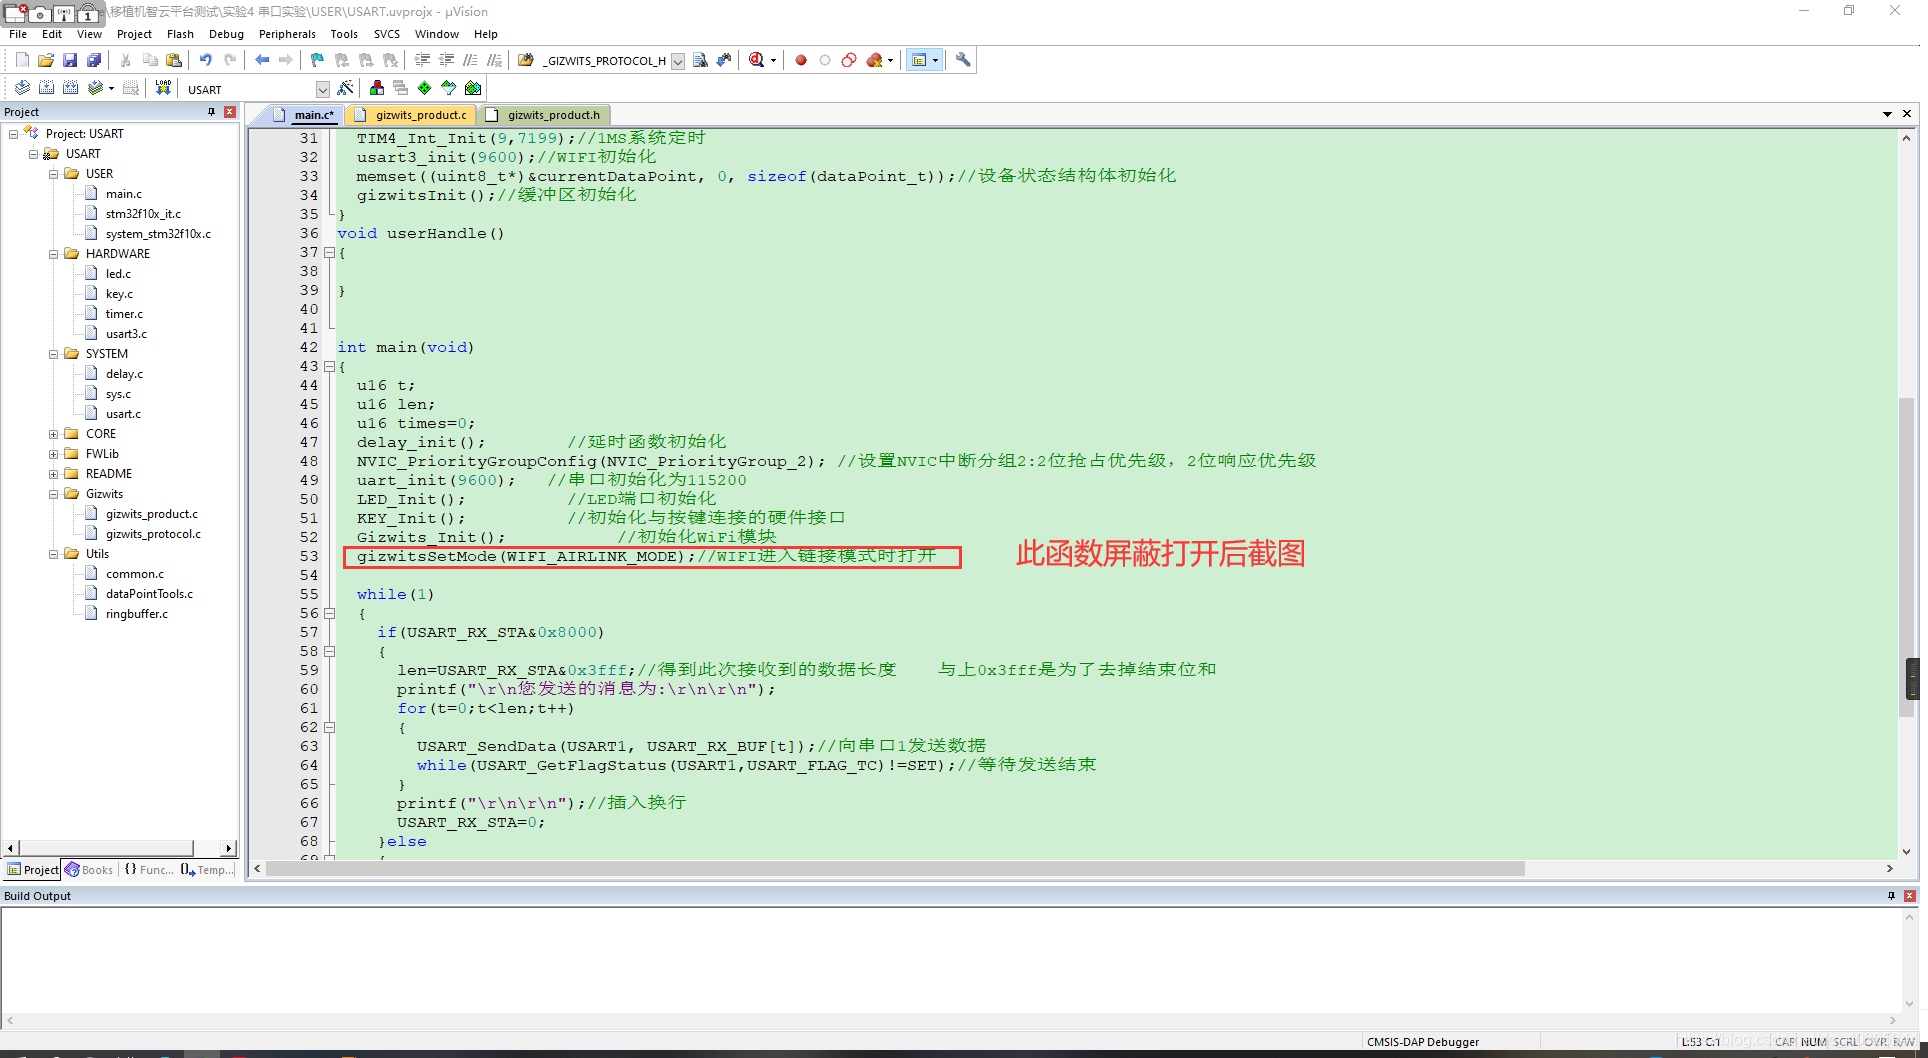The height and width of the screenshot is (1058, 1928).
Task: Open the window layout toolbar button
Action: [x=919, y=60]
